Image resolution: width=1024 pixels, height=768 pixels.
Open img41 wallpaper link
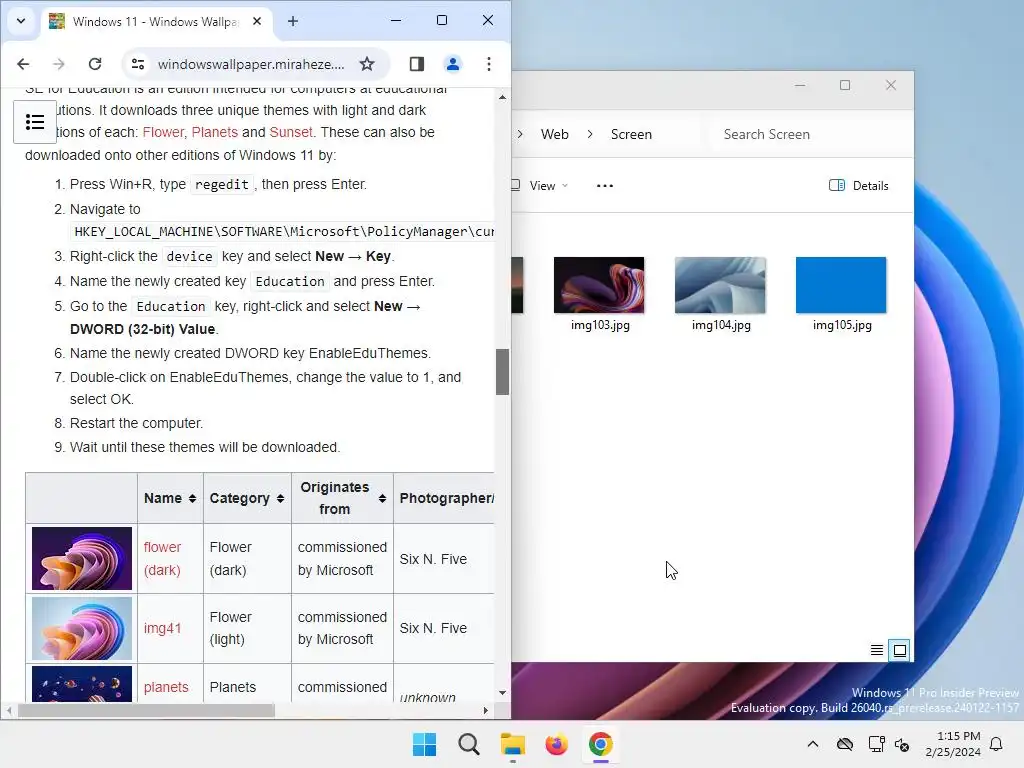click(162, 628)
